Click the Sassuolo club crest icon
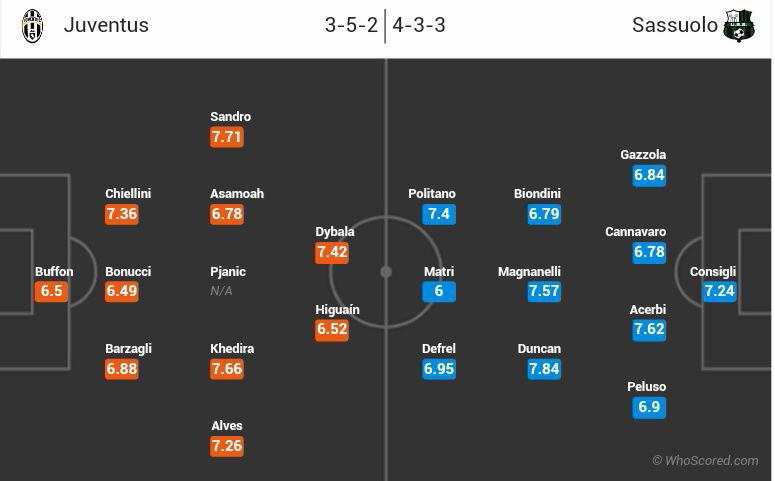This screenshot has height=481, width=775. tap(740, 26)
